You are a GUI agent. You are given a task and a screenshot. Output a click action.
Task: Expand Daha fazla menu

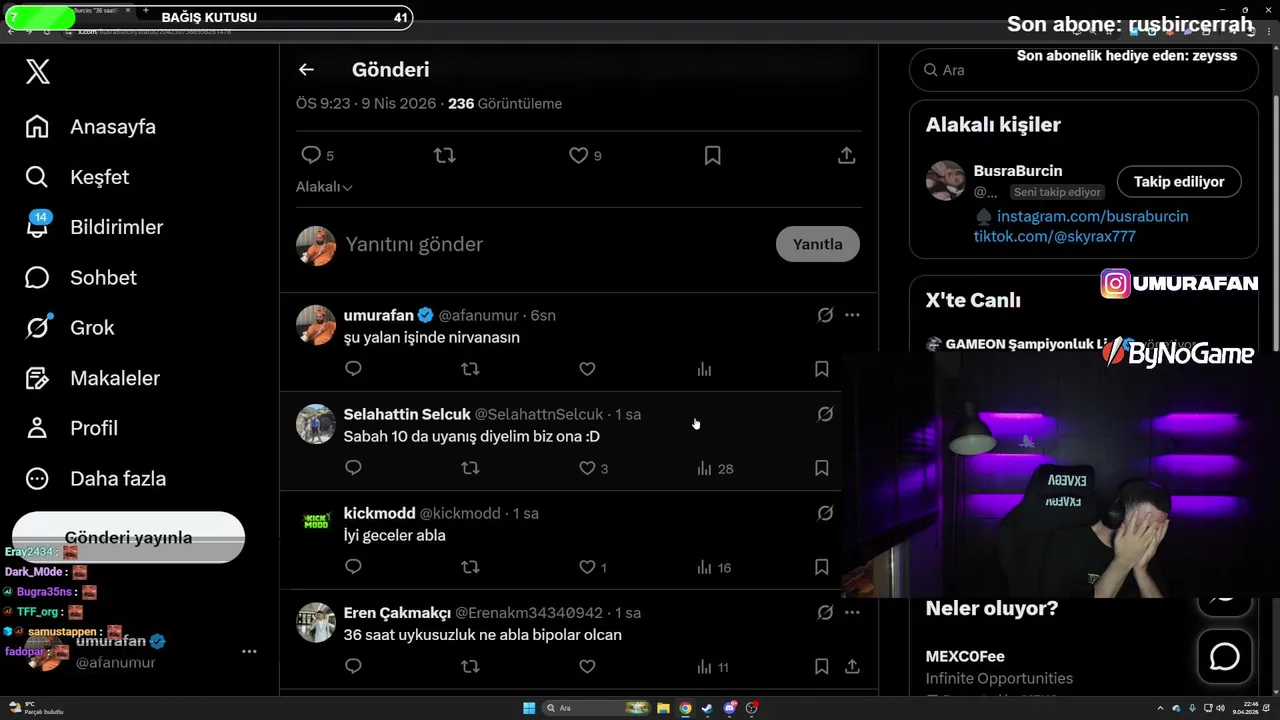tap(95, 478)
